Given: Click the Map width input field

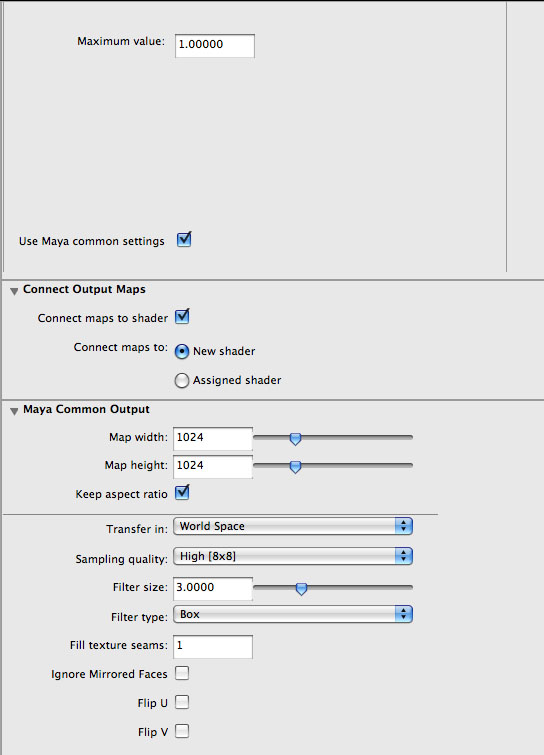Looking at the screenshot, I should click(x=213, y=438).
